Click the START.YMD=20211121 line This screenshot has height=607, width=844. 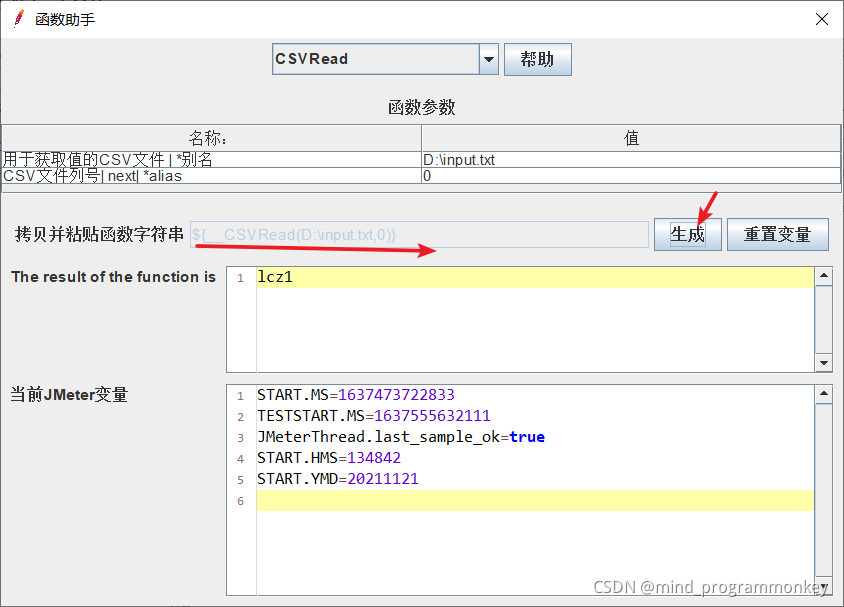[x=337, y=479]
